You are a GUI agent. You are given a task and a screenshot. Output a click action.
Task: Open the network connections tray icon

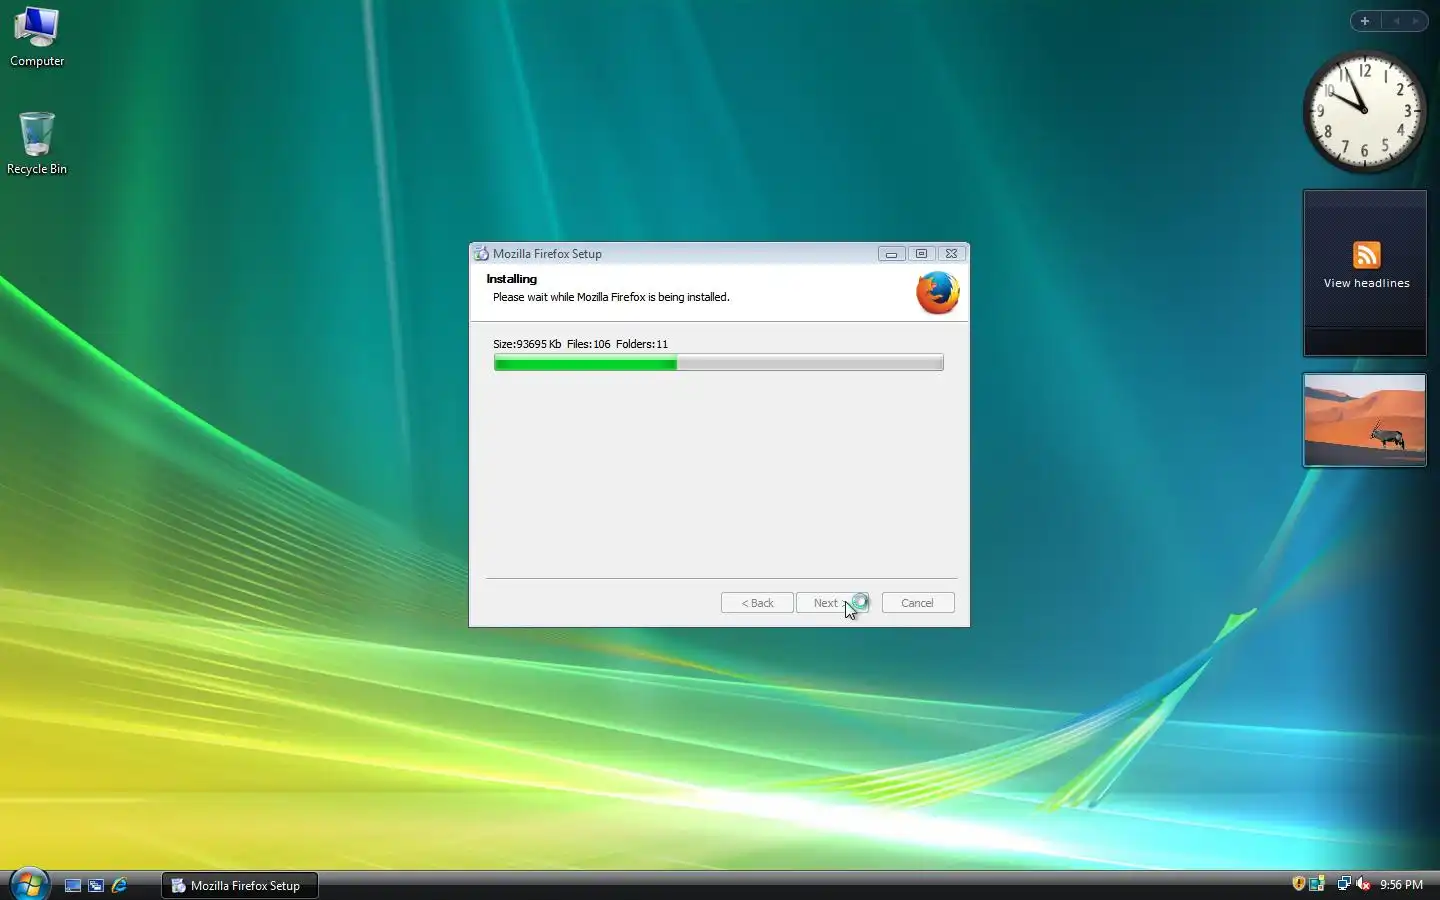click(x=1344, y=884)
